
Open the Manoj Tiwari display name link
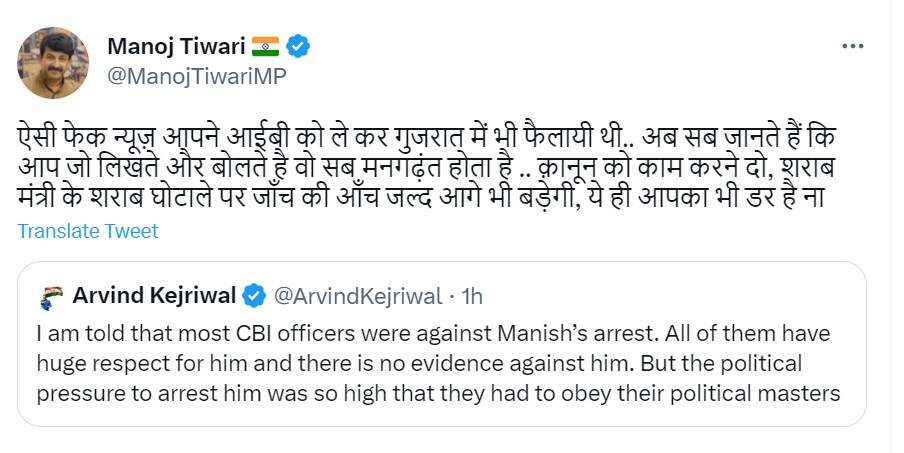click(177, 46)
